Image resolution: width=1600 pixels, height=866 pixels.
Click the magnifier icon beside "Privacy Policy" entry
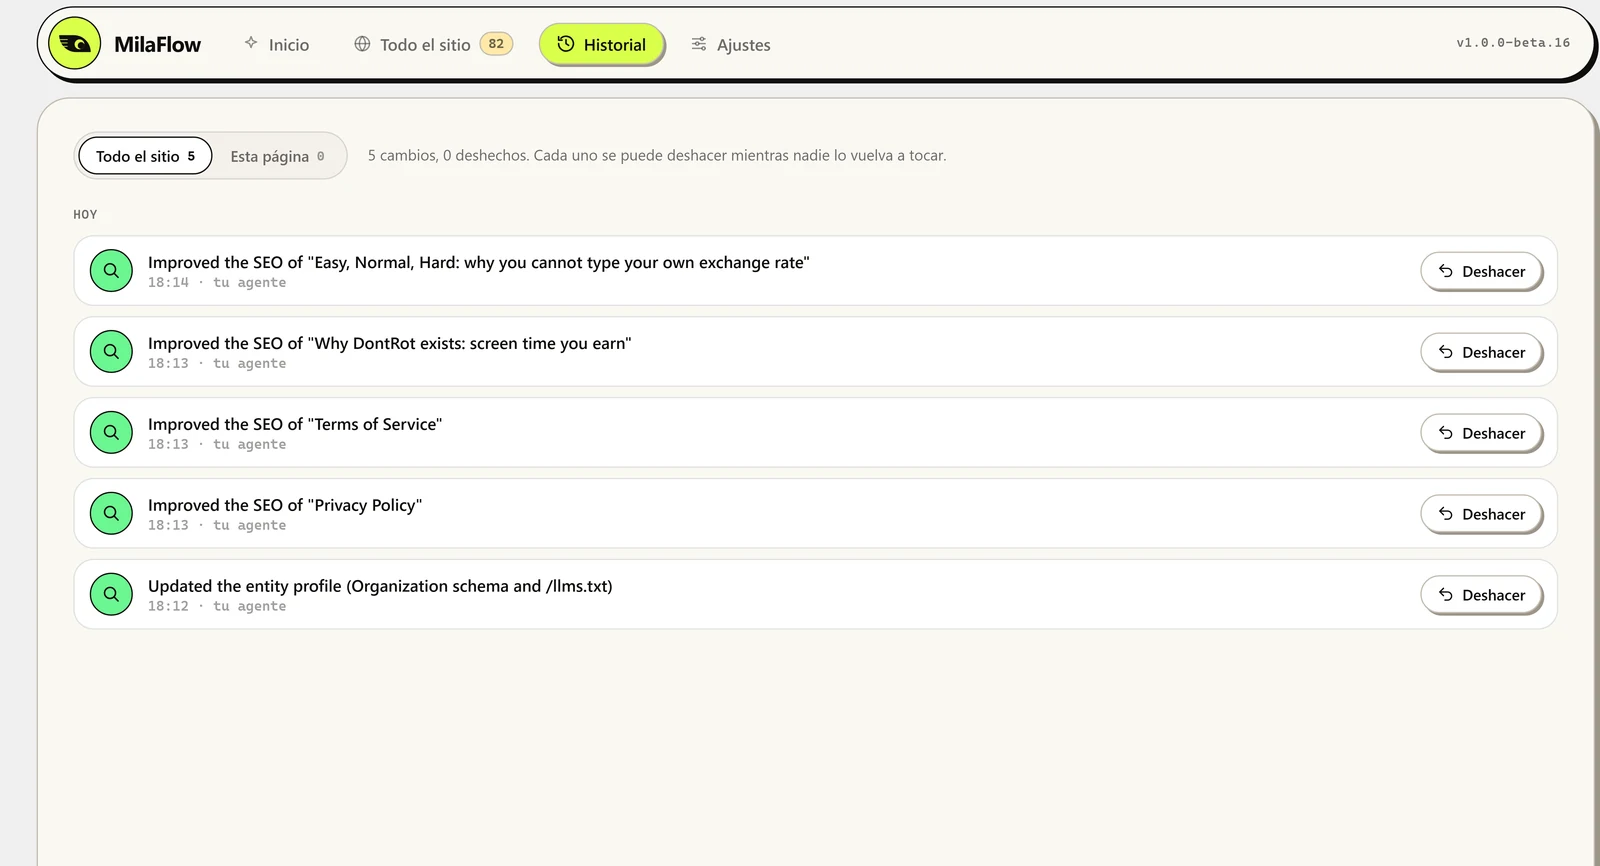(111, 514)
